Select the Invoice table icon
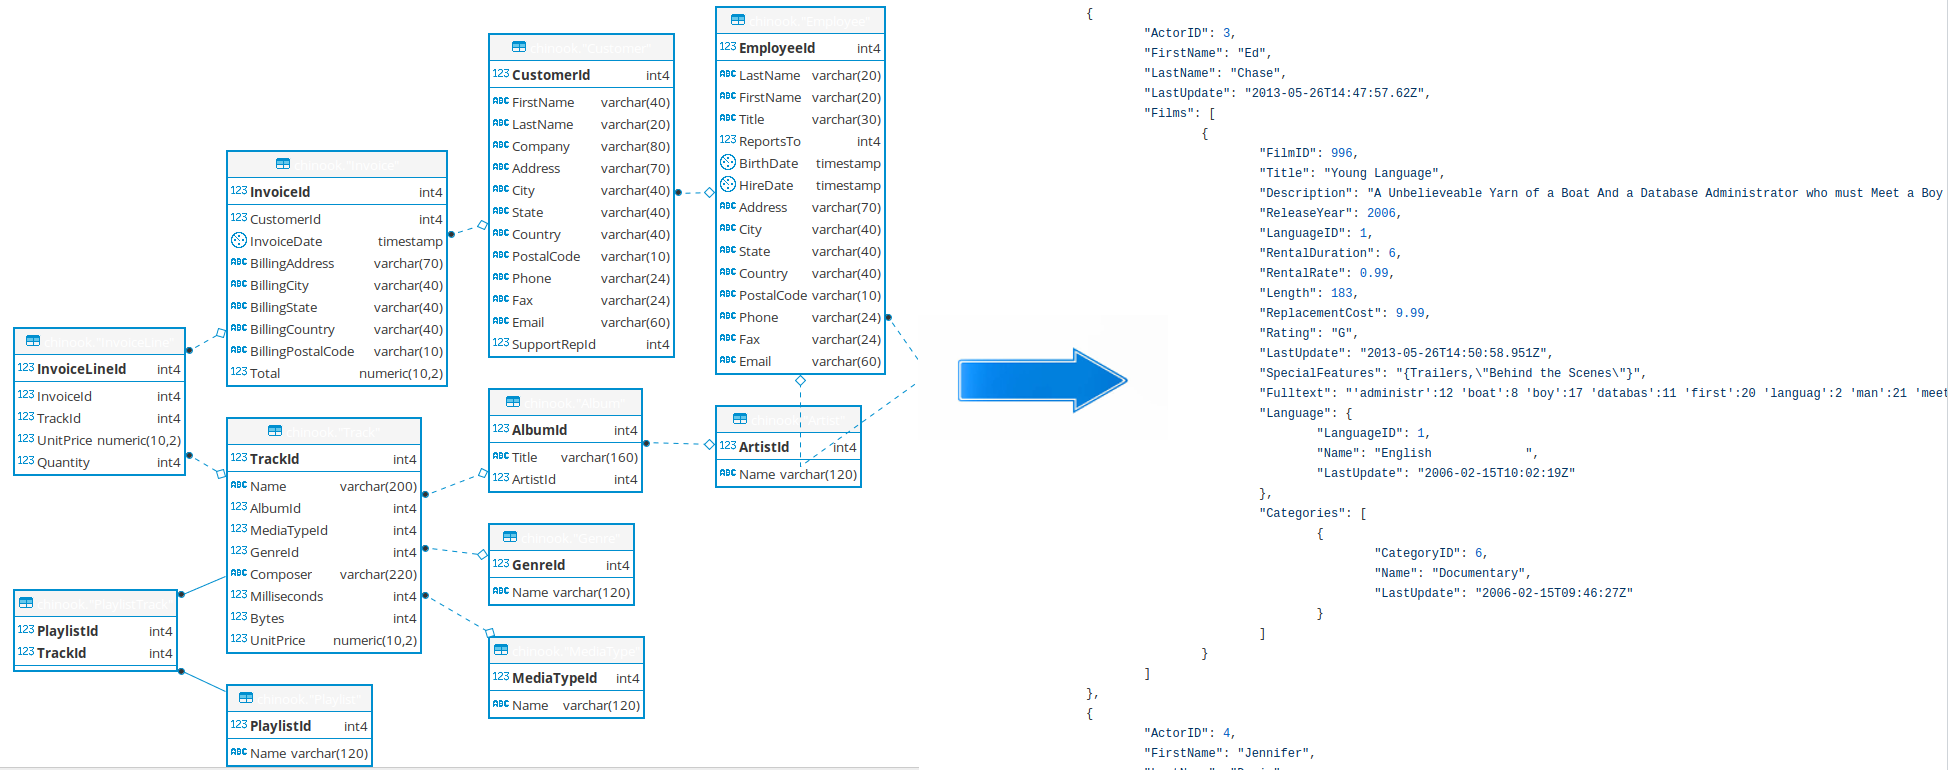 point(283,164)
